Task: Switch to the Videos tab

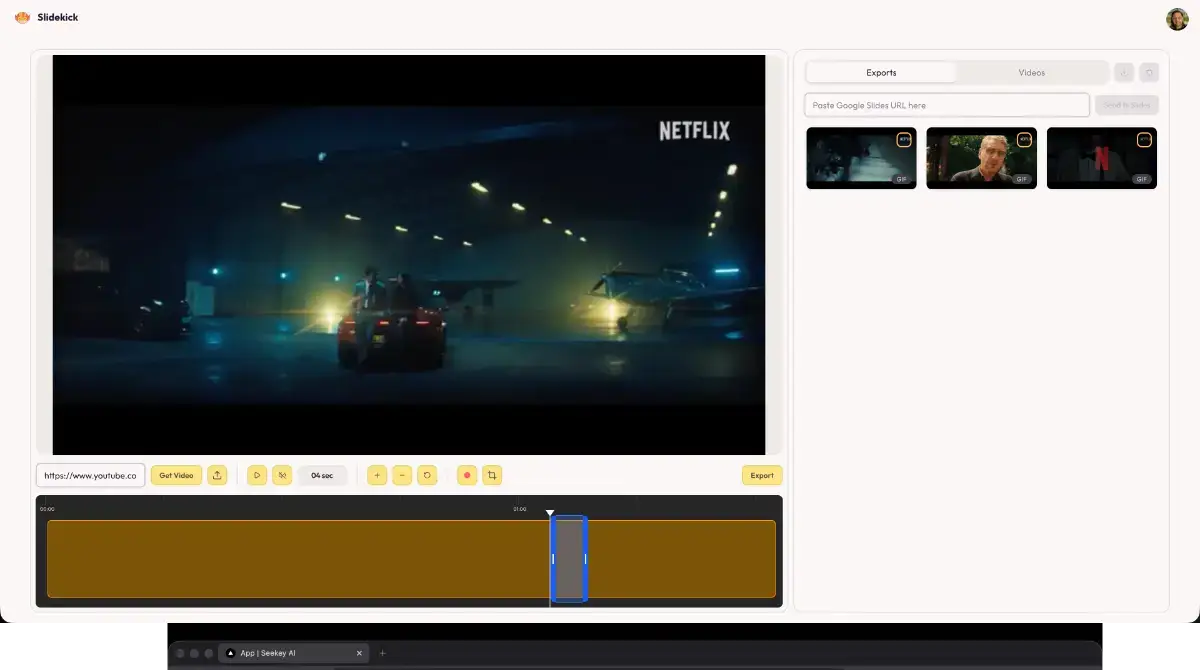Action: [1032, 72]
